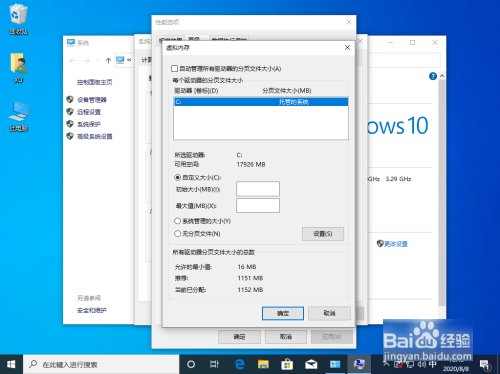Open Remote settings link
Image resolution: width=500 pixels, height=374 pixels.
click(89, 112)
